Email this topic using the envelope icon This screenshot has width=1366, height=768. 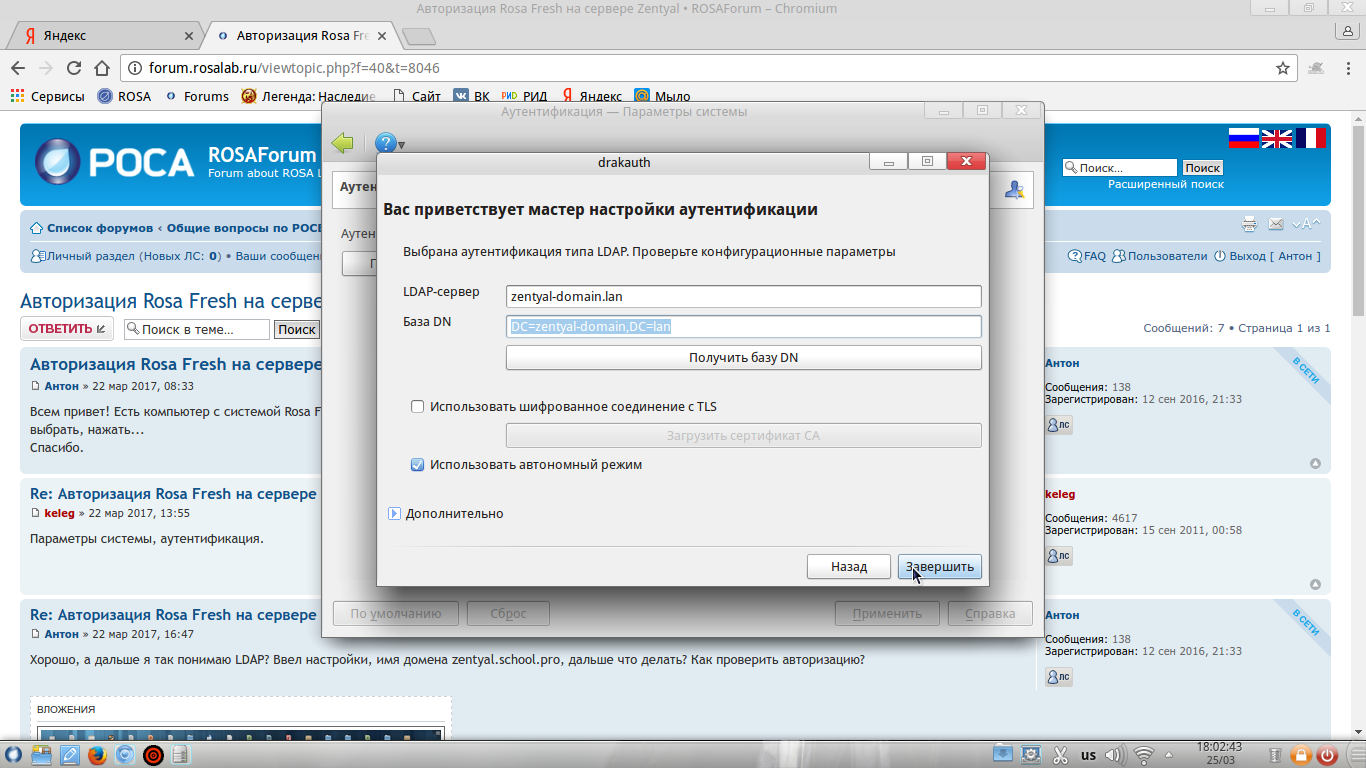coord(1276,224)
